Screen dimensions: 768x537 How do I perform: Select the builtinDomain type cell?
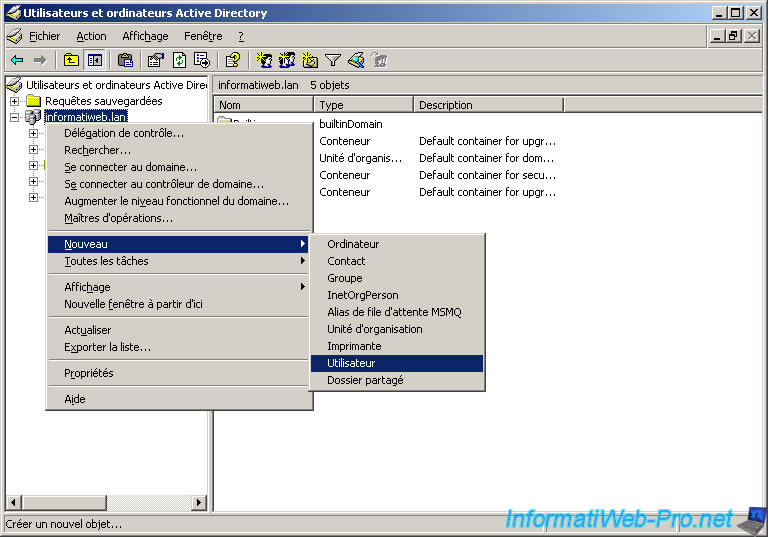pos(351,124)
